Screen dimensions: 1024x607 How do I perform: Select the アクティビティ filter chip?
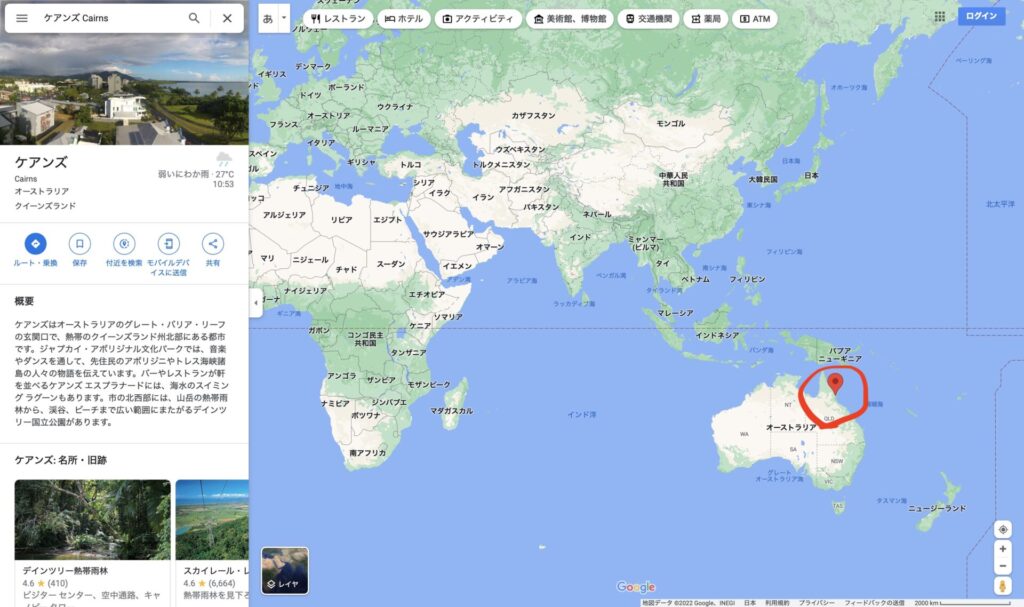[x=478, y=19]
